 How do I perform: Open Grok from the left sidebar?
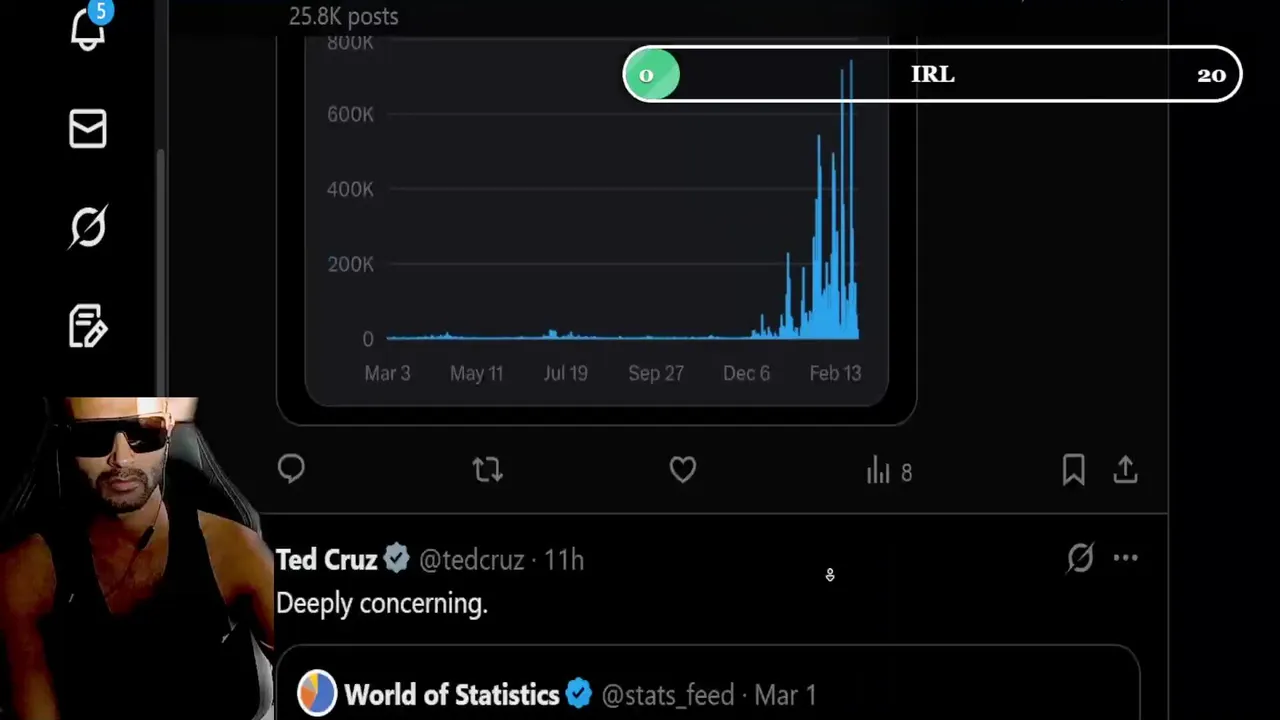point(88,227)
